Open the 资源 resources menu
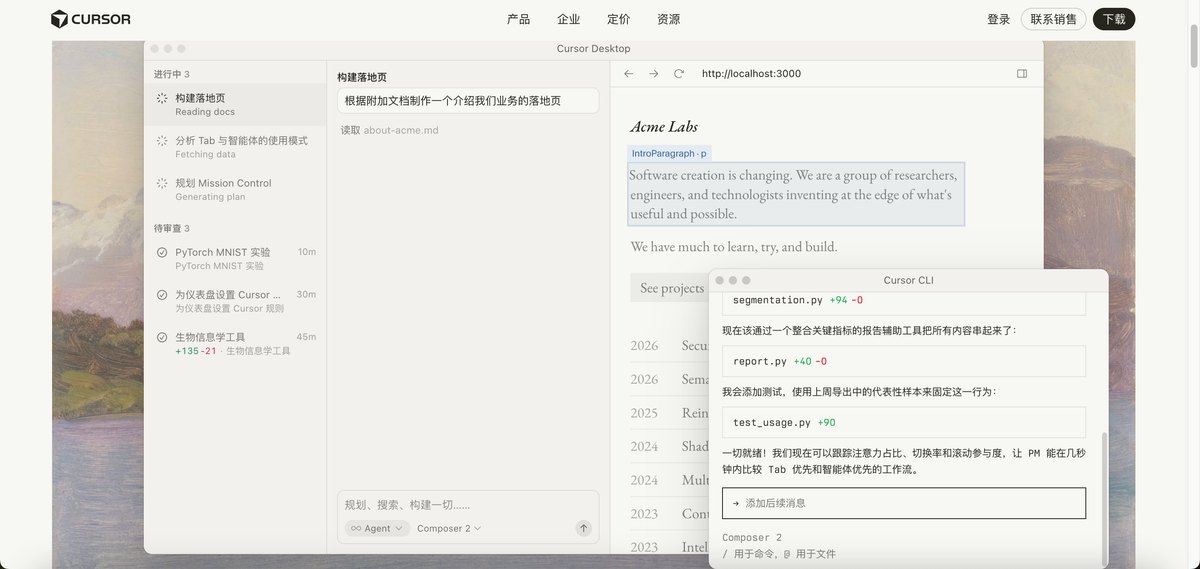Screen dimensions: 1200x569 (668, 19)
